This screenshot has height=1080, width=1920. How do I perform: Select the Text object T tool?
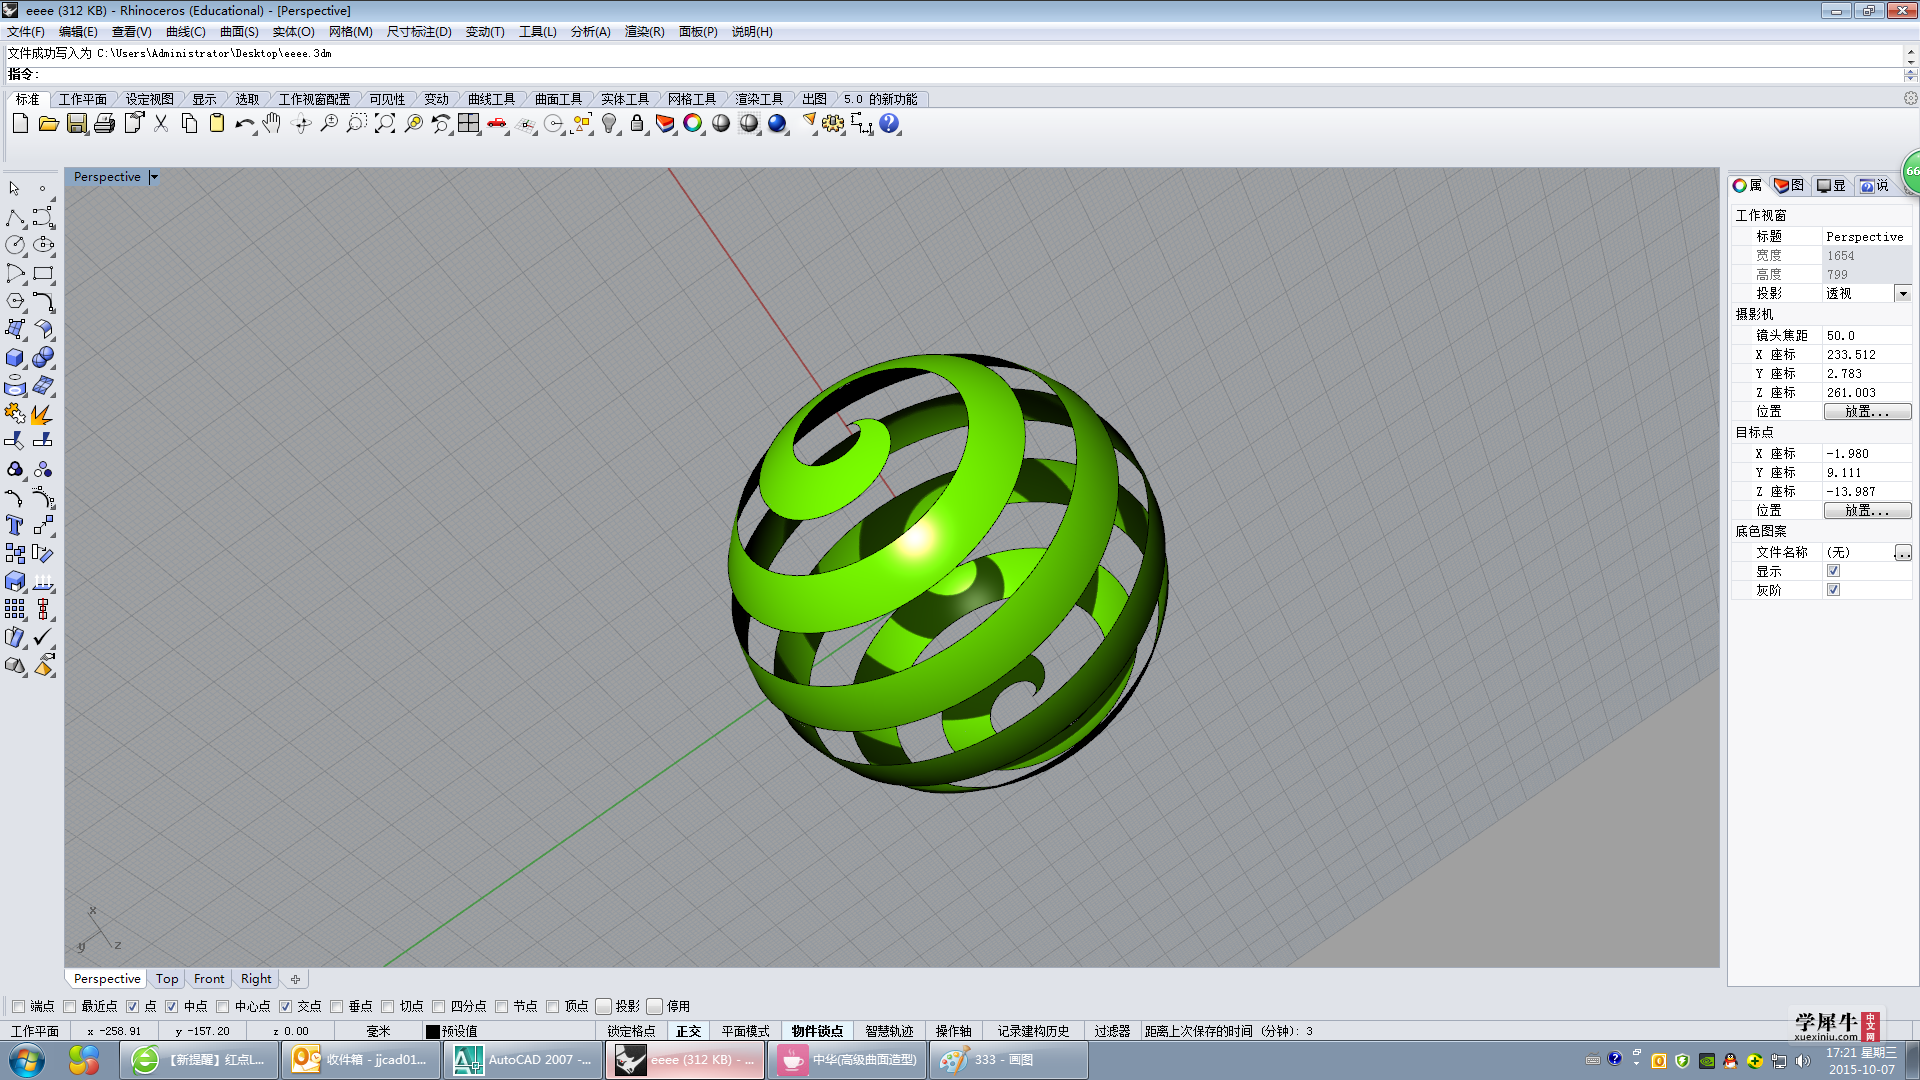tap(15, 525)
